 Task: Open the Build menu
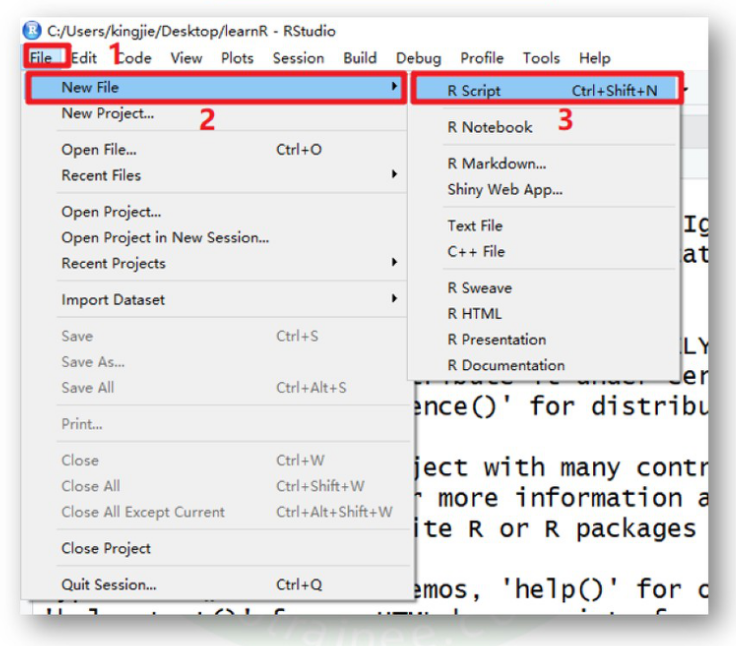(360, 58)
